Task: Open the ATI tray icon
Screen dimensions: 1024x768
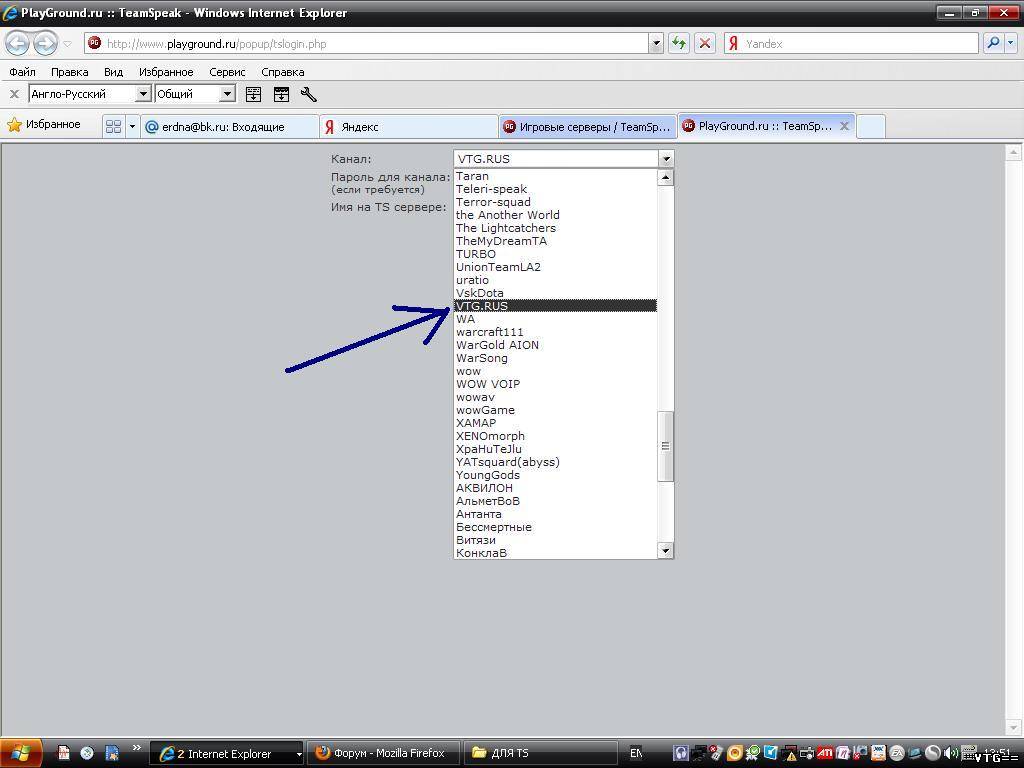Action: click(x=825, y=753)
